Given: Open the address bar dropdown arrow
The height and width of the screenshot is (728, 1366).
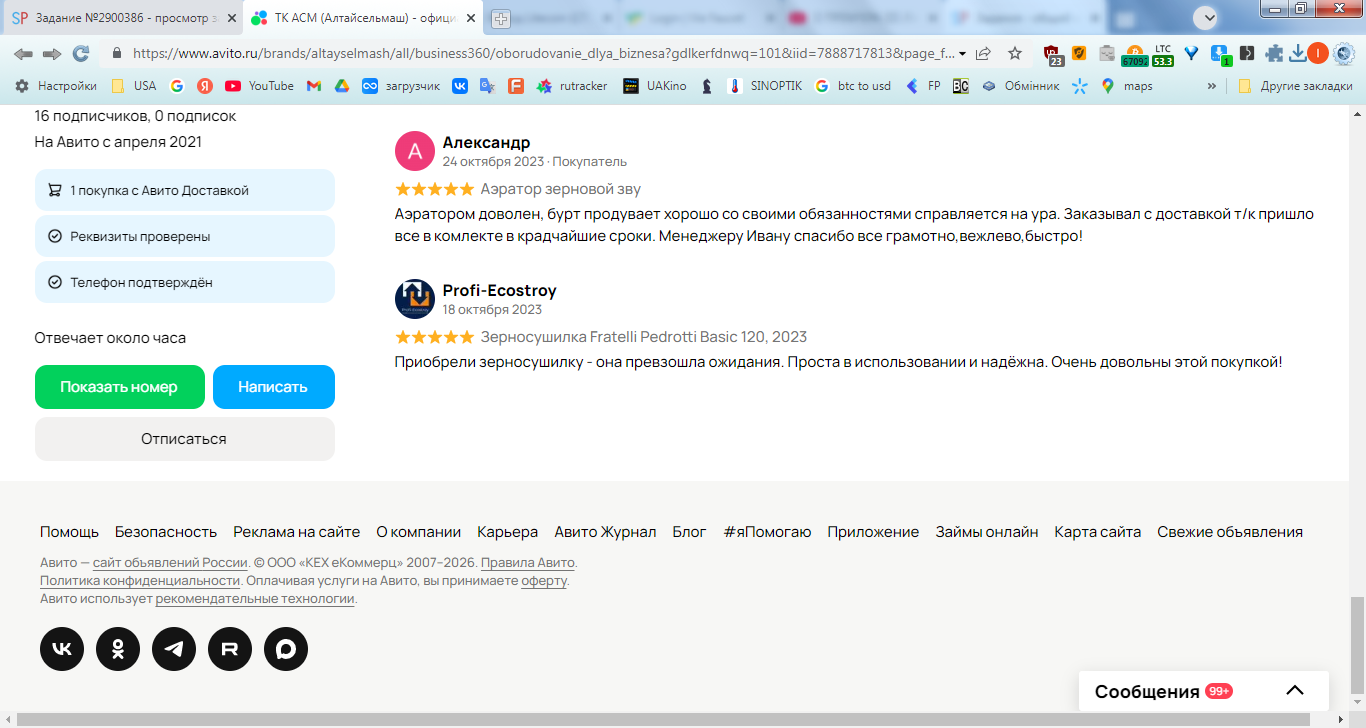Looking at the screenshot, I should click(x=962, y=53).
